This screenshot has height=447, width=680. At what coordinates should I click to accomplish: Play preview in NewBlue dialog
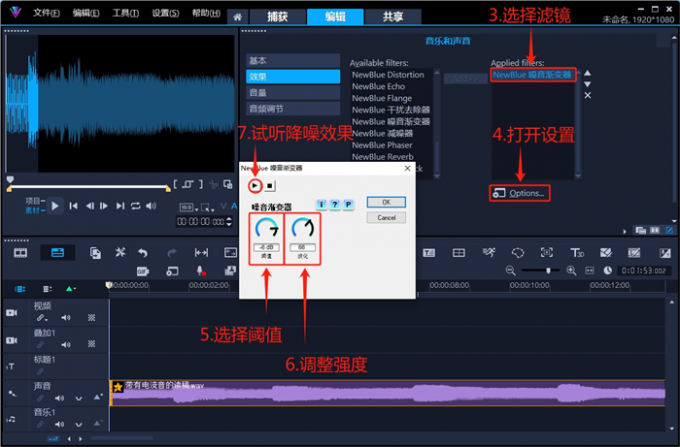tap(255, 186)
